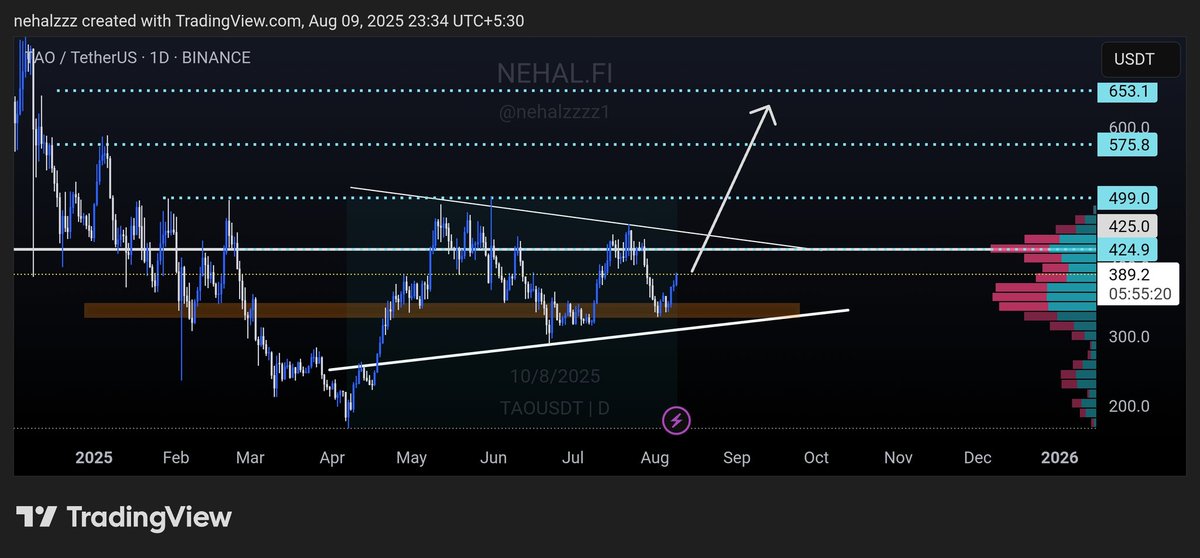Select the 499.0 price level label

[1127, 198]
